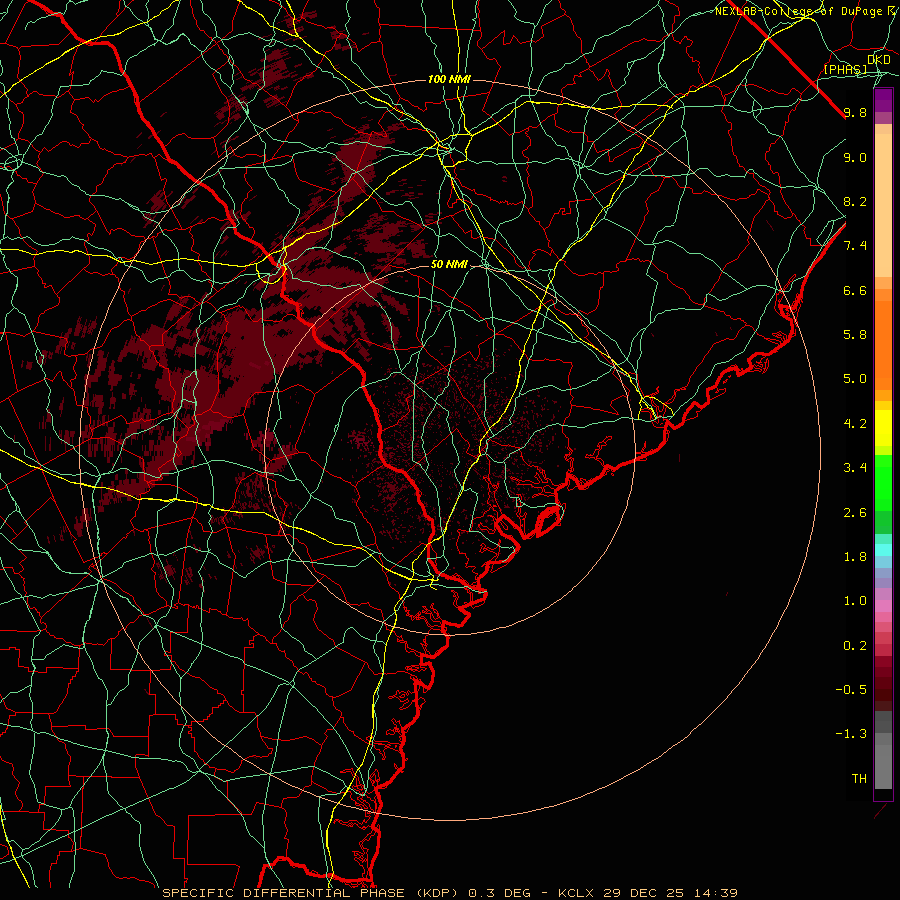This screenshot has height=900, width=900.
Task: Click the -1.3 value on the color scale
Action: [851, 734]
